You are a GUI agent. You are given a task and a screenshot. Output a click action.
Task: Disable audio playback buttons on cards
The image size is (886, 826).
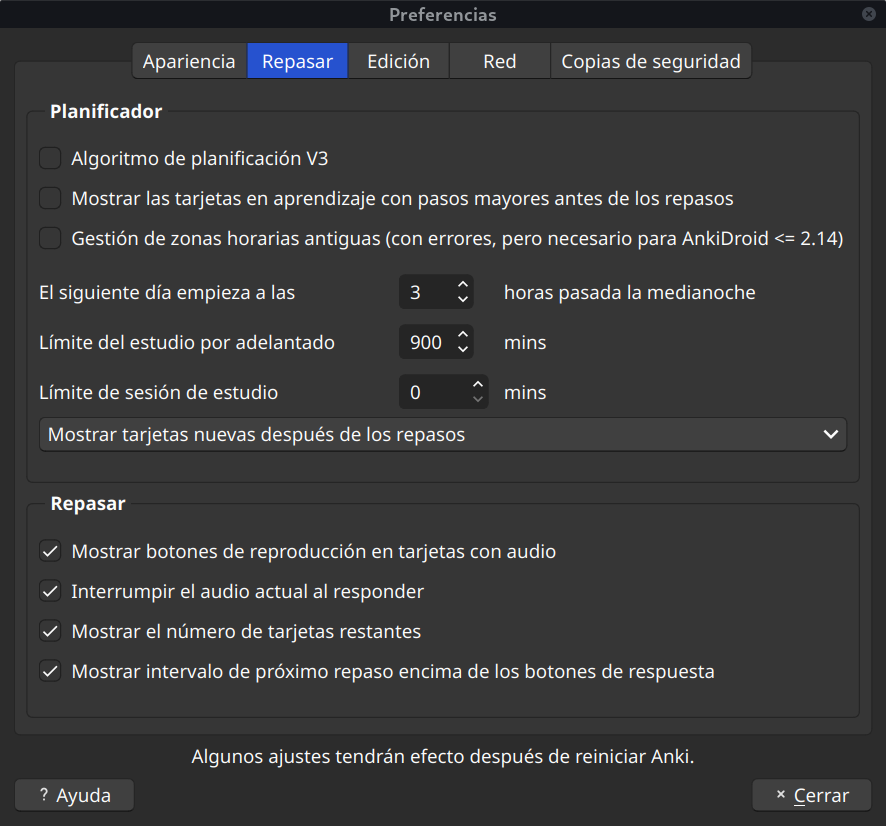point(50,551)
